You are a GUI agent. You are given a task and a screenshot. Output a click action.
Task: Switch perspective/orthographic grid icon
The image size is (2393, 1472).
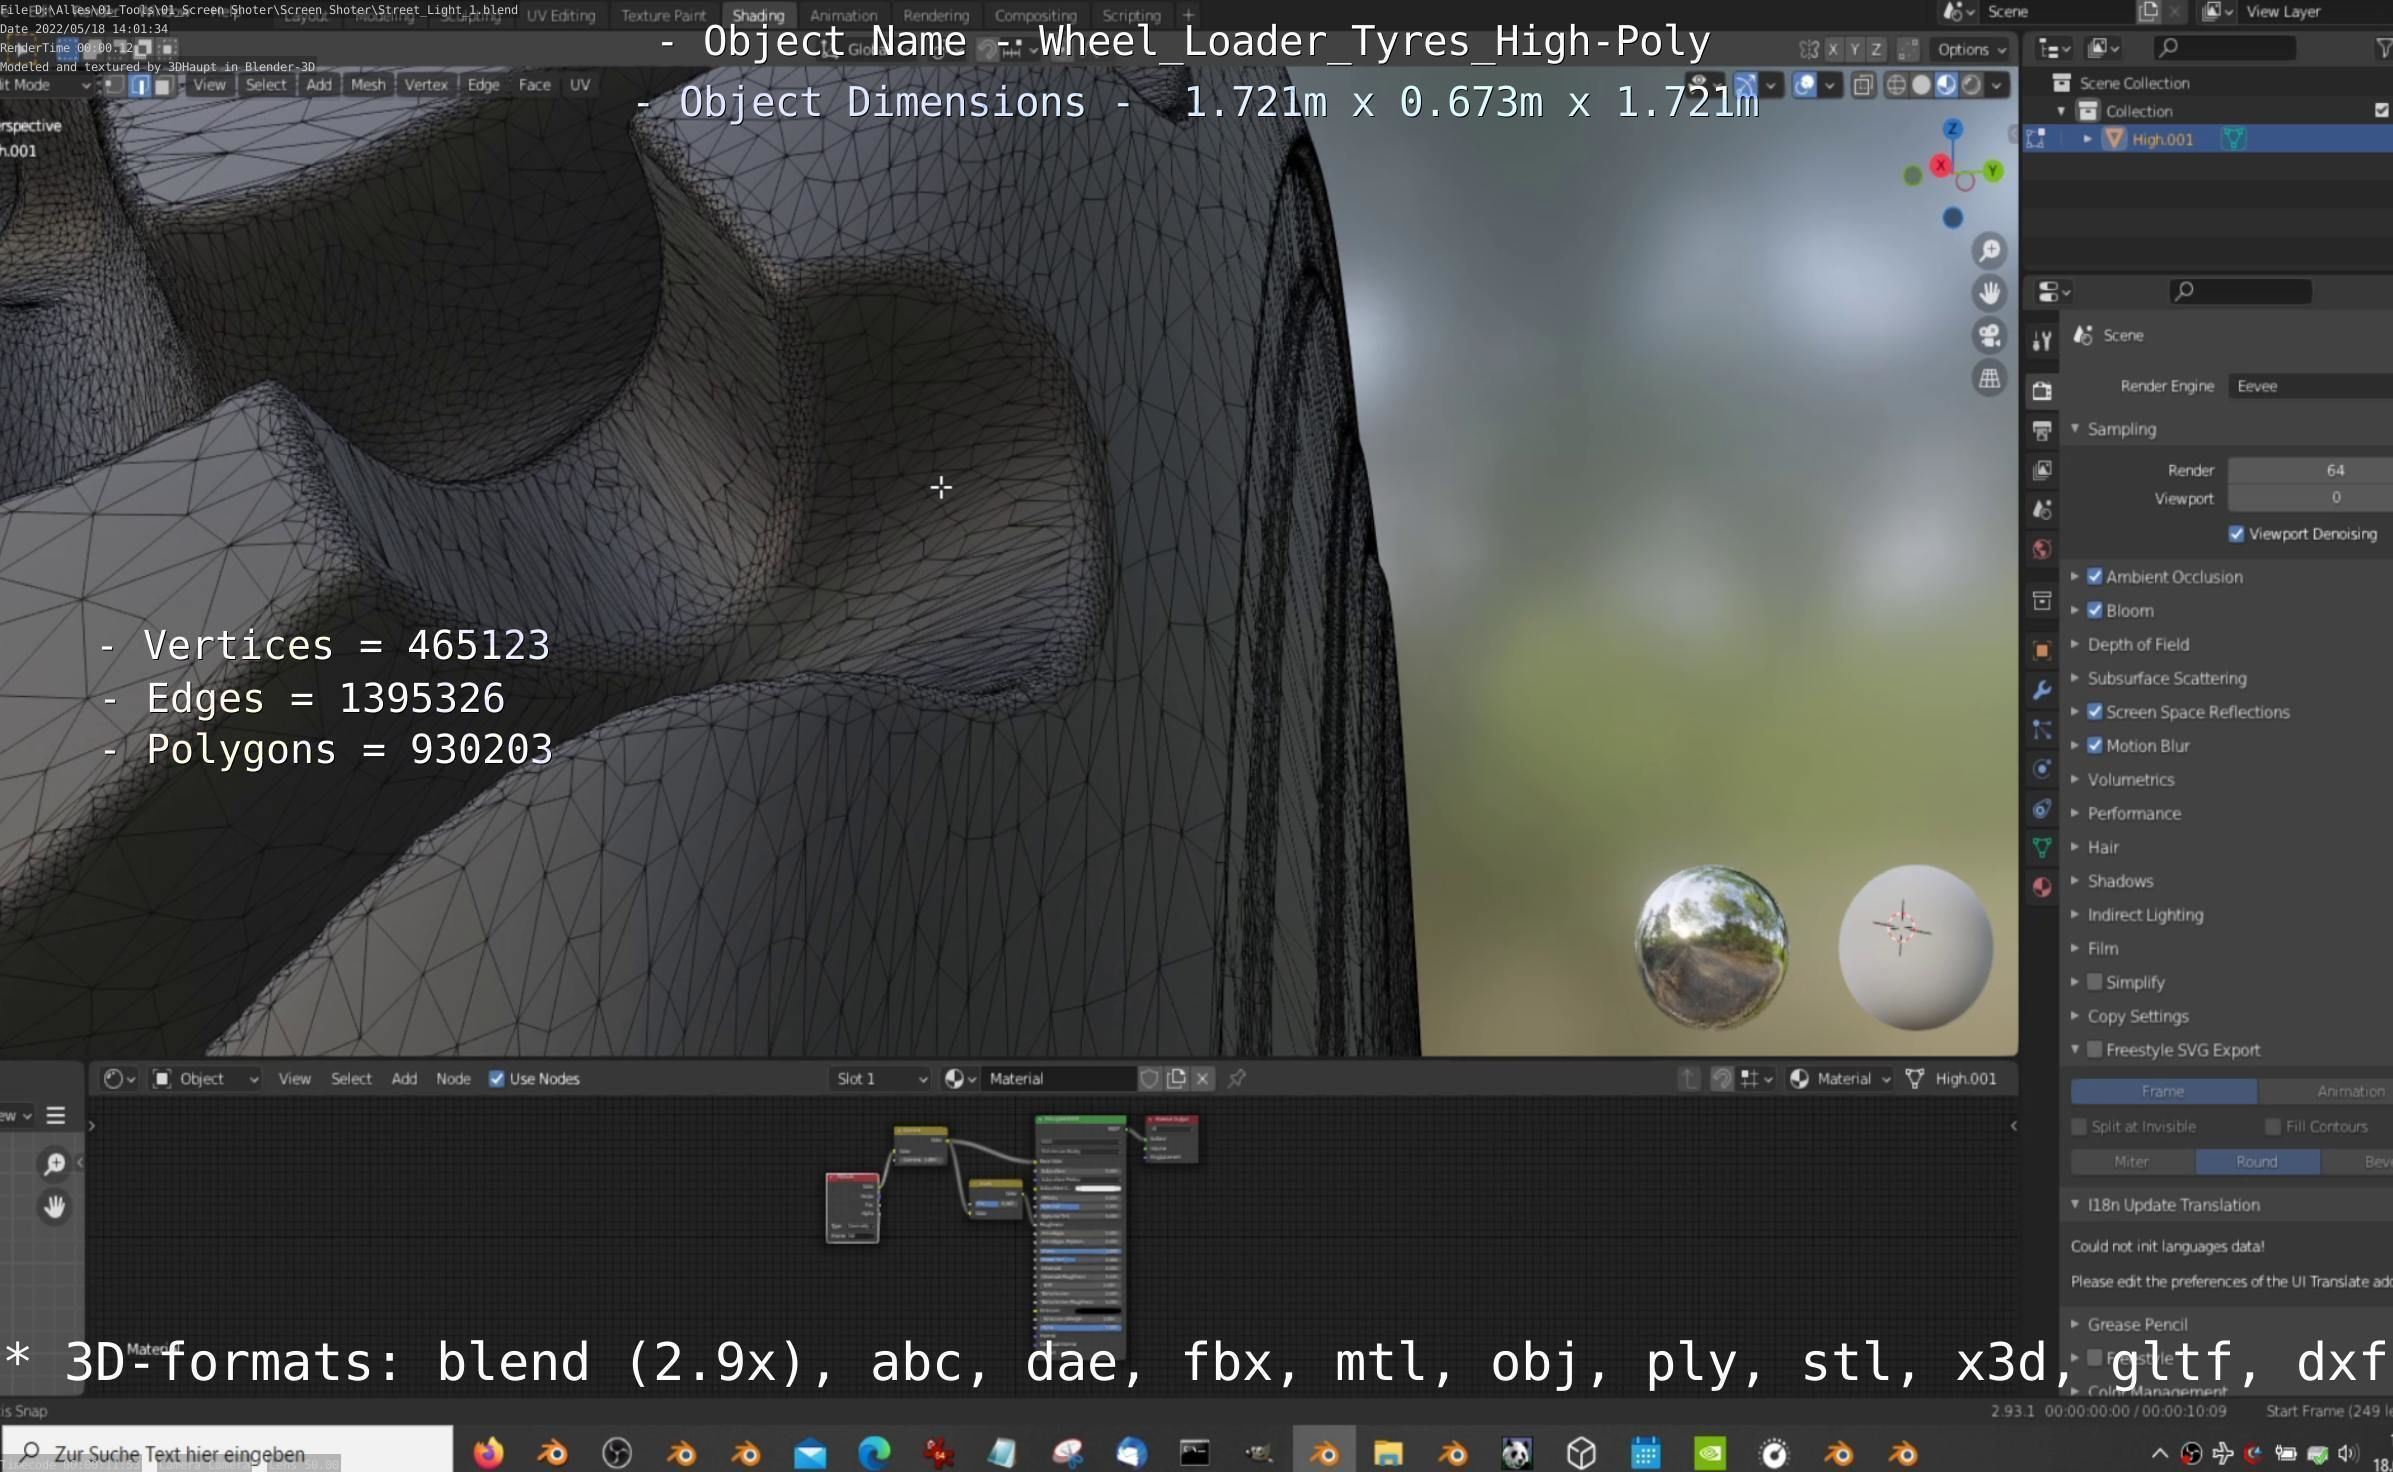[1990, 379]
